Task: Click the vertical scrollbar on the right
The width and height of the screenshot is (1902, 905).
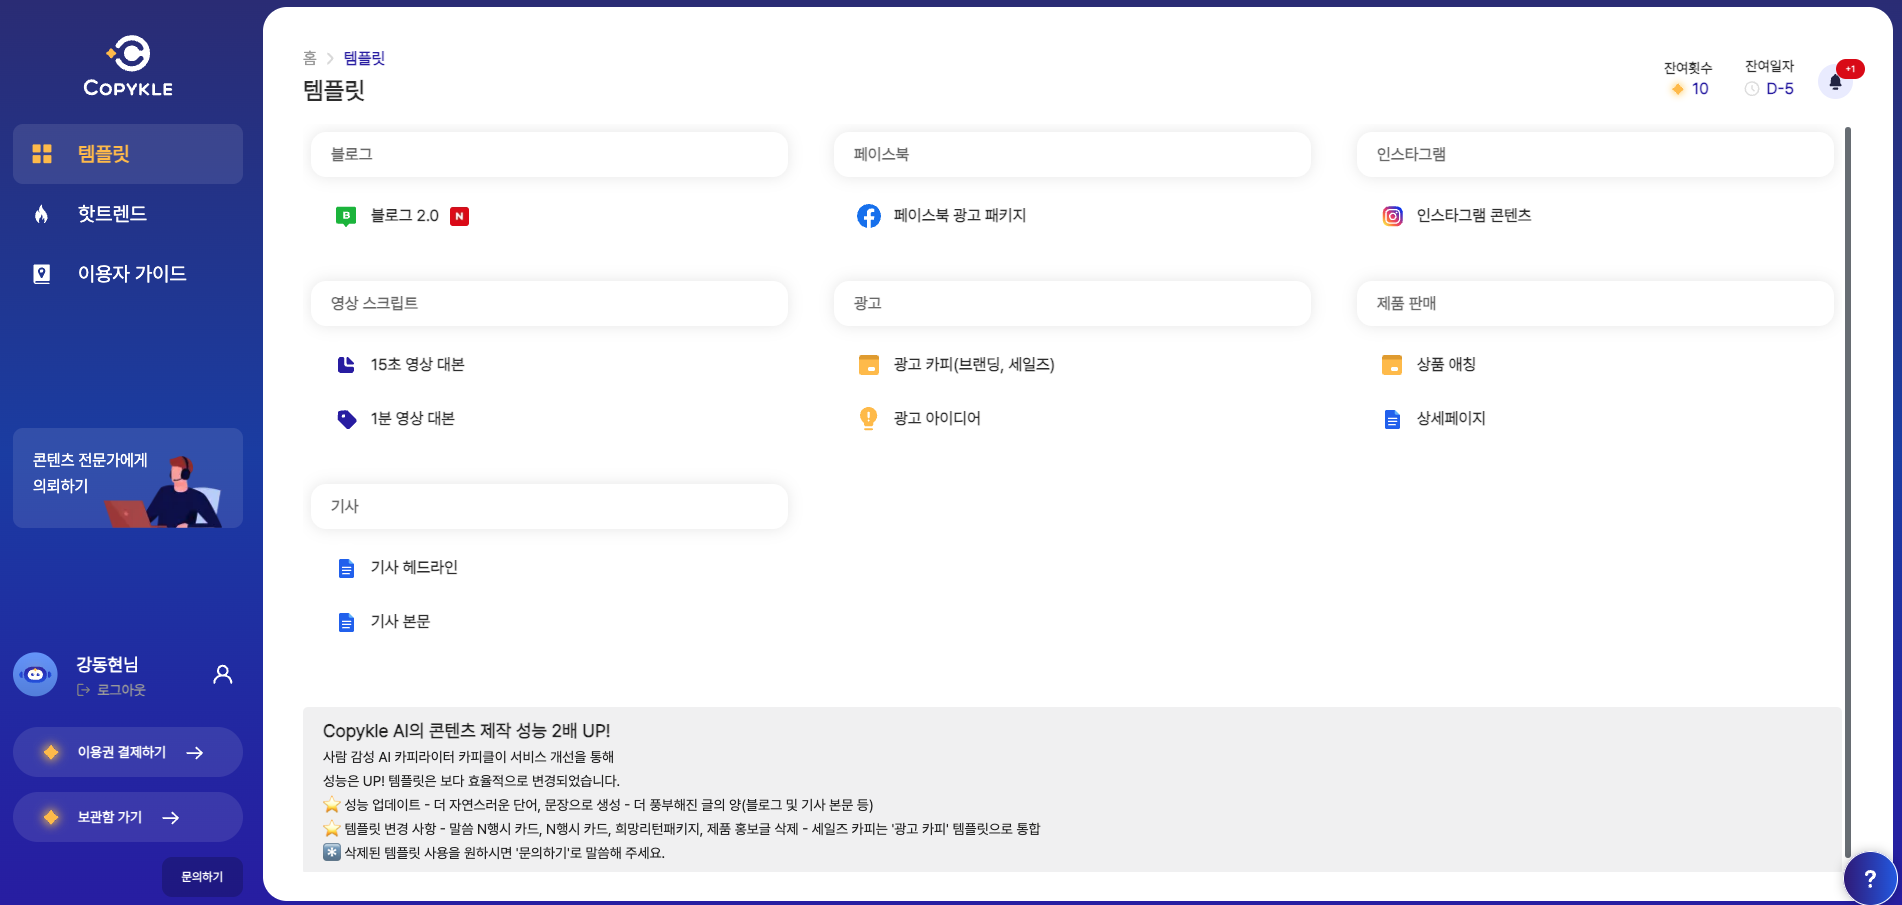Action: pos(1847,490)
